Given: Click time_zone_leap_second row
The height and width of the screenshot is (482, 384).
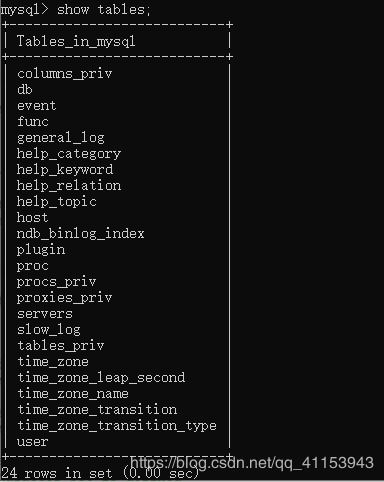Looking at the screenshot, I should point(101,378).
